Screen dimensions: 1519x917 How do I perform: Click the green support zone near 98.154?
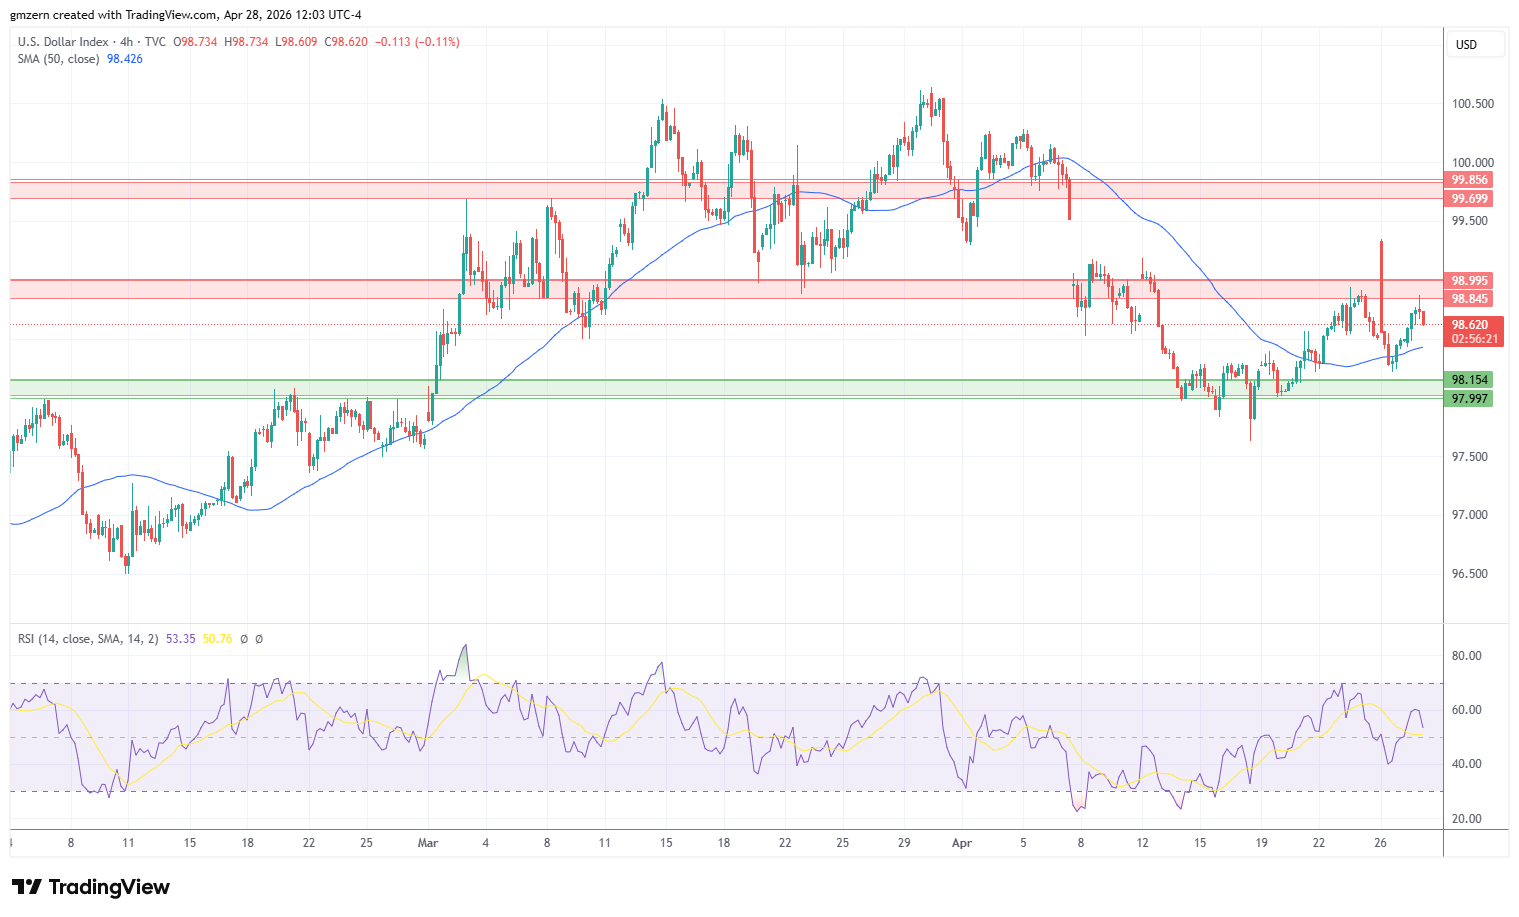point(726,388)
